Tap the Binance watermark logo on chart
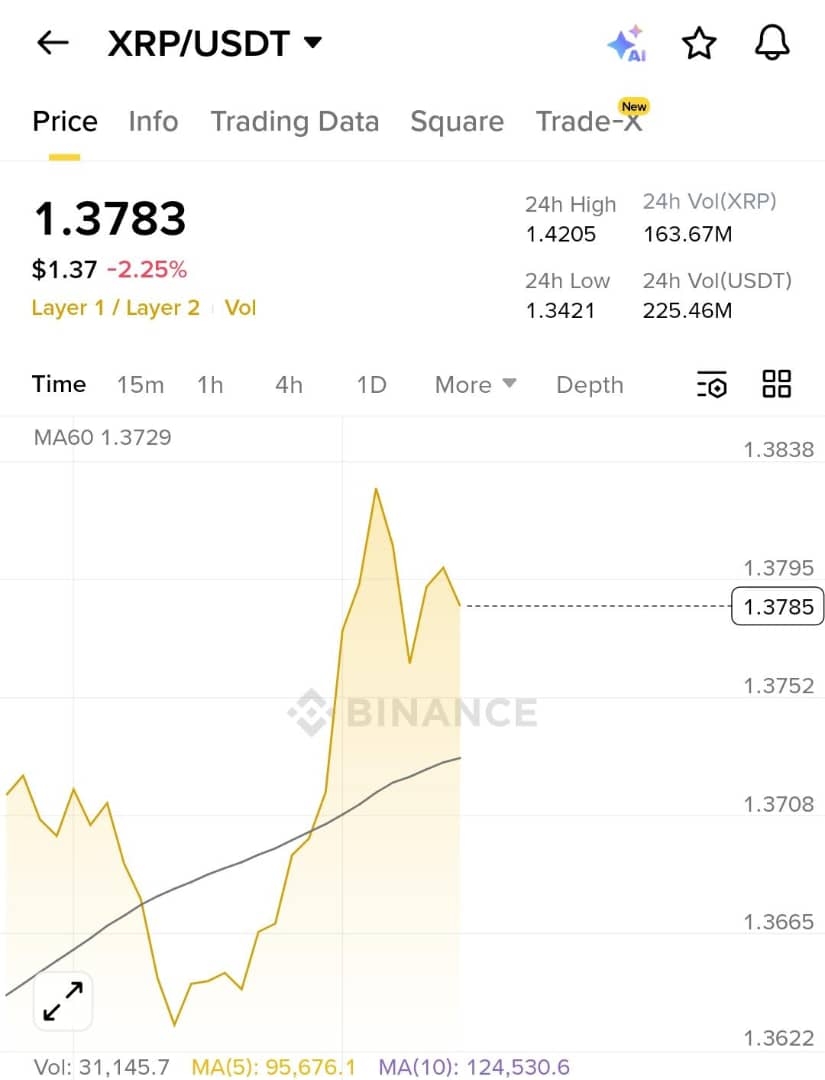 [x=412, y=712]
